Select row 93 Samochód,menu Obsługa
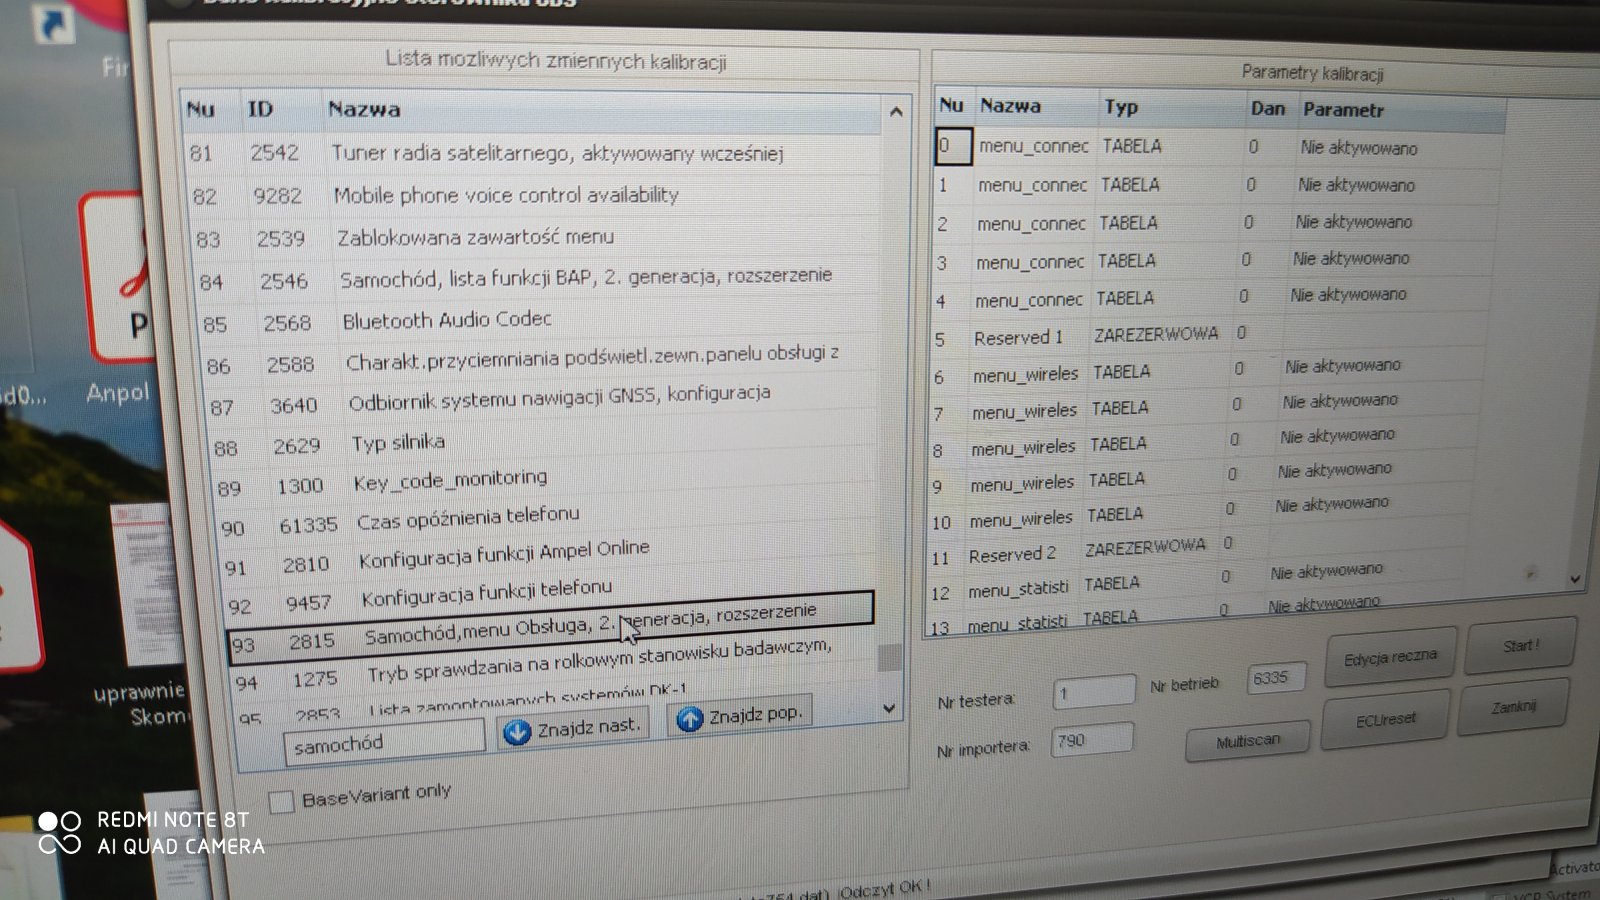The width and height of the screenshot is (1600, 900). pyautogui.click(x=551, y=629)
